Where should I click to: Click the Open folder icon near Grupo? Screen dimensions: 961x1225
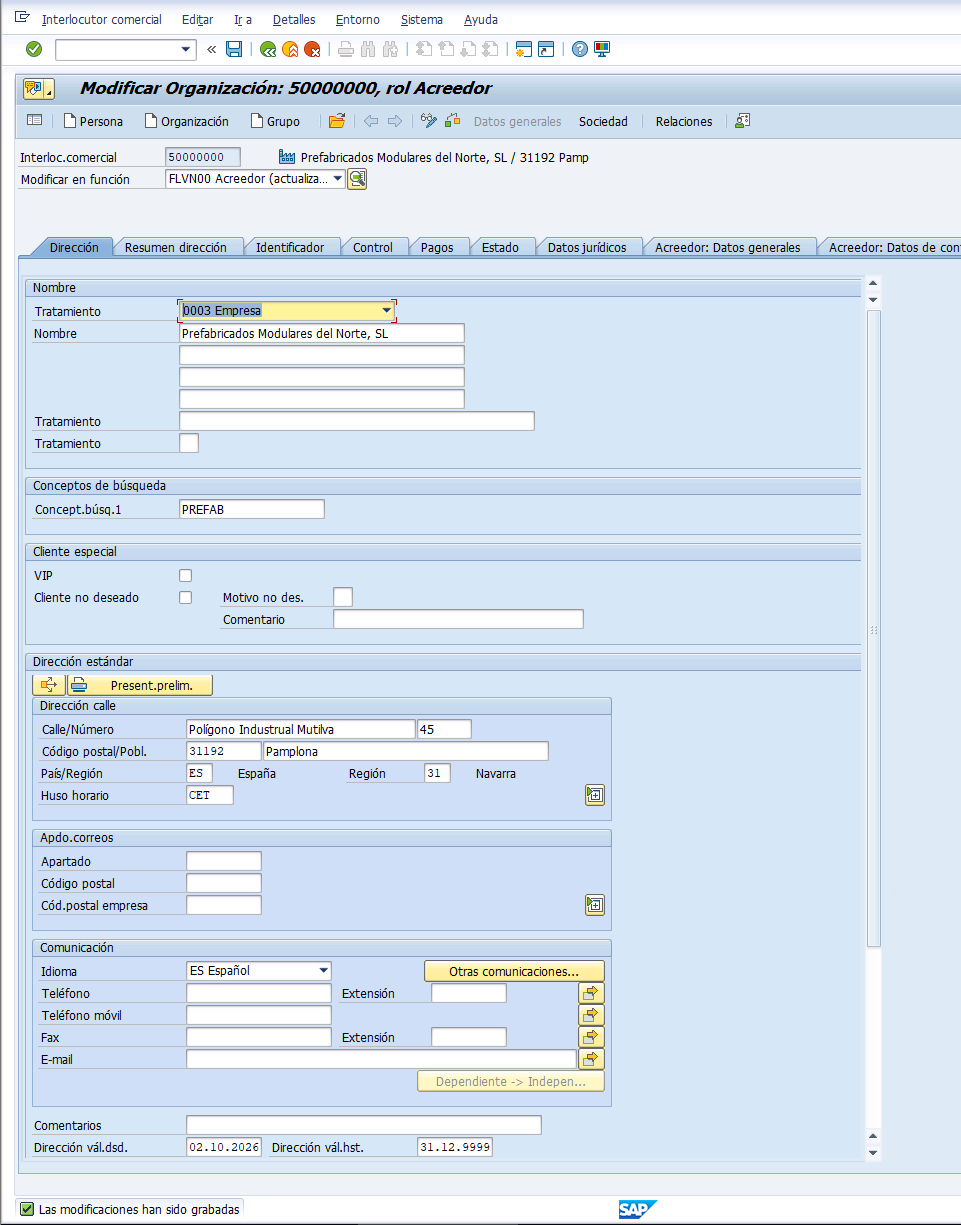[x=337, y=121]
